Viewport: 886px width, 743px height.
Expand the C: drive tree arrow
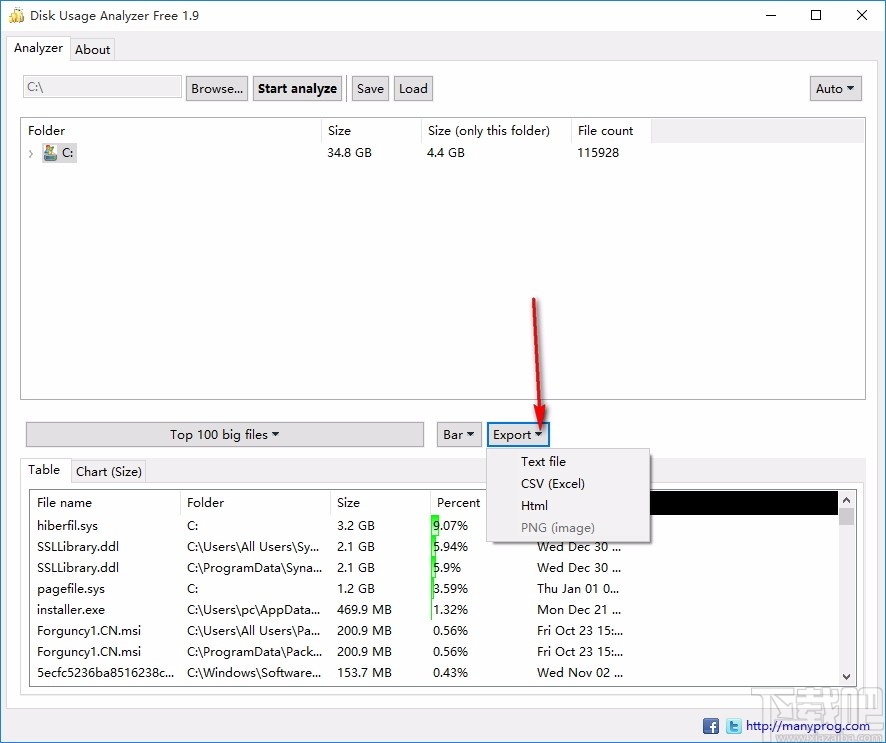31,153
